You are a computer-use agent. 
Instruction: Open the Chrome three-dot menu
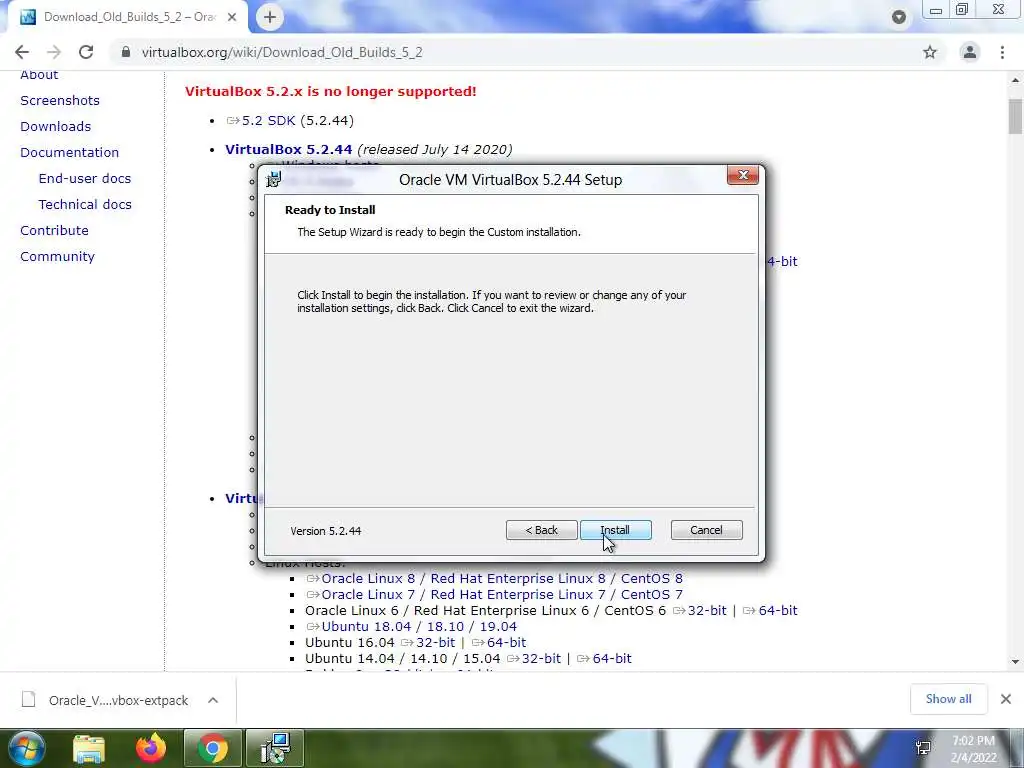(1002, 52)
